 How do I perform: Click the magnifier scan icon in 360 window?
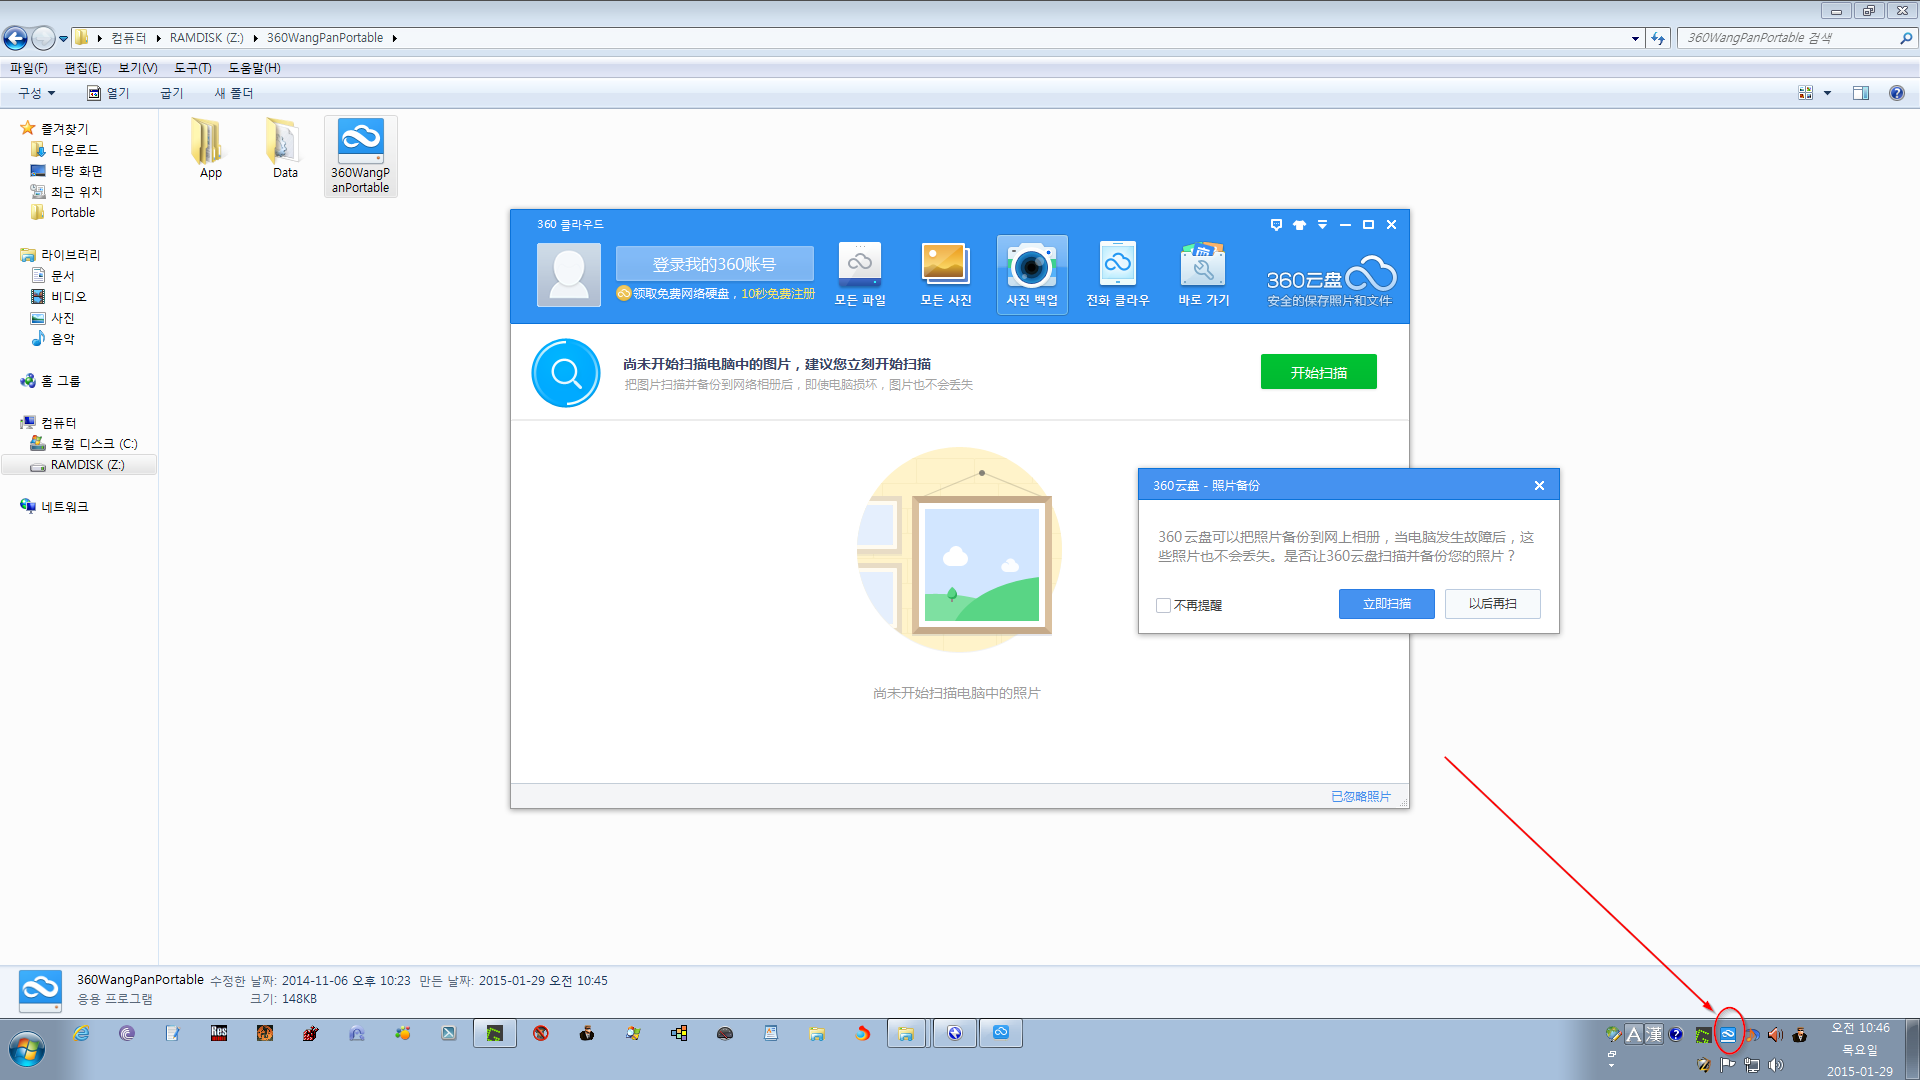[566, 373]
